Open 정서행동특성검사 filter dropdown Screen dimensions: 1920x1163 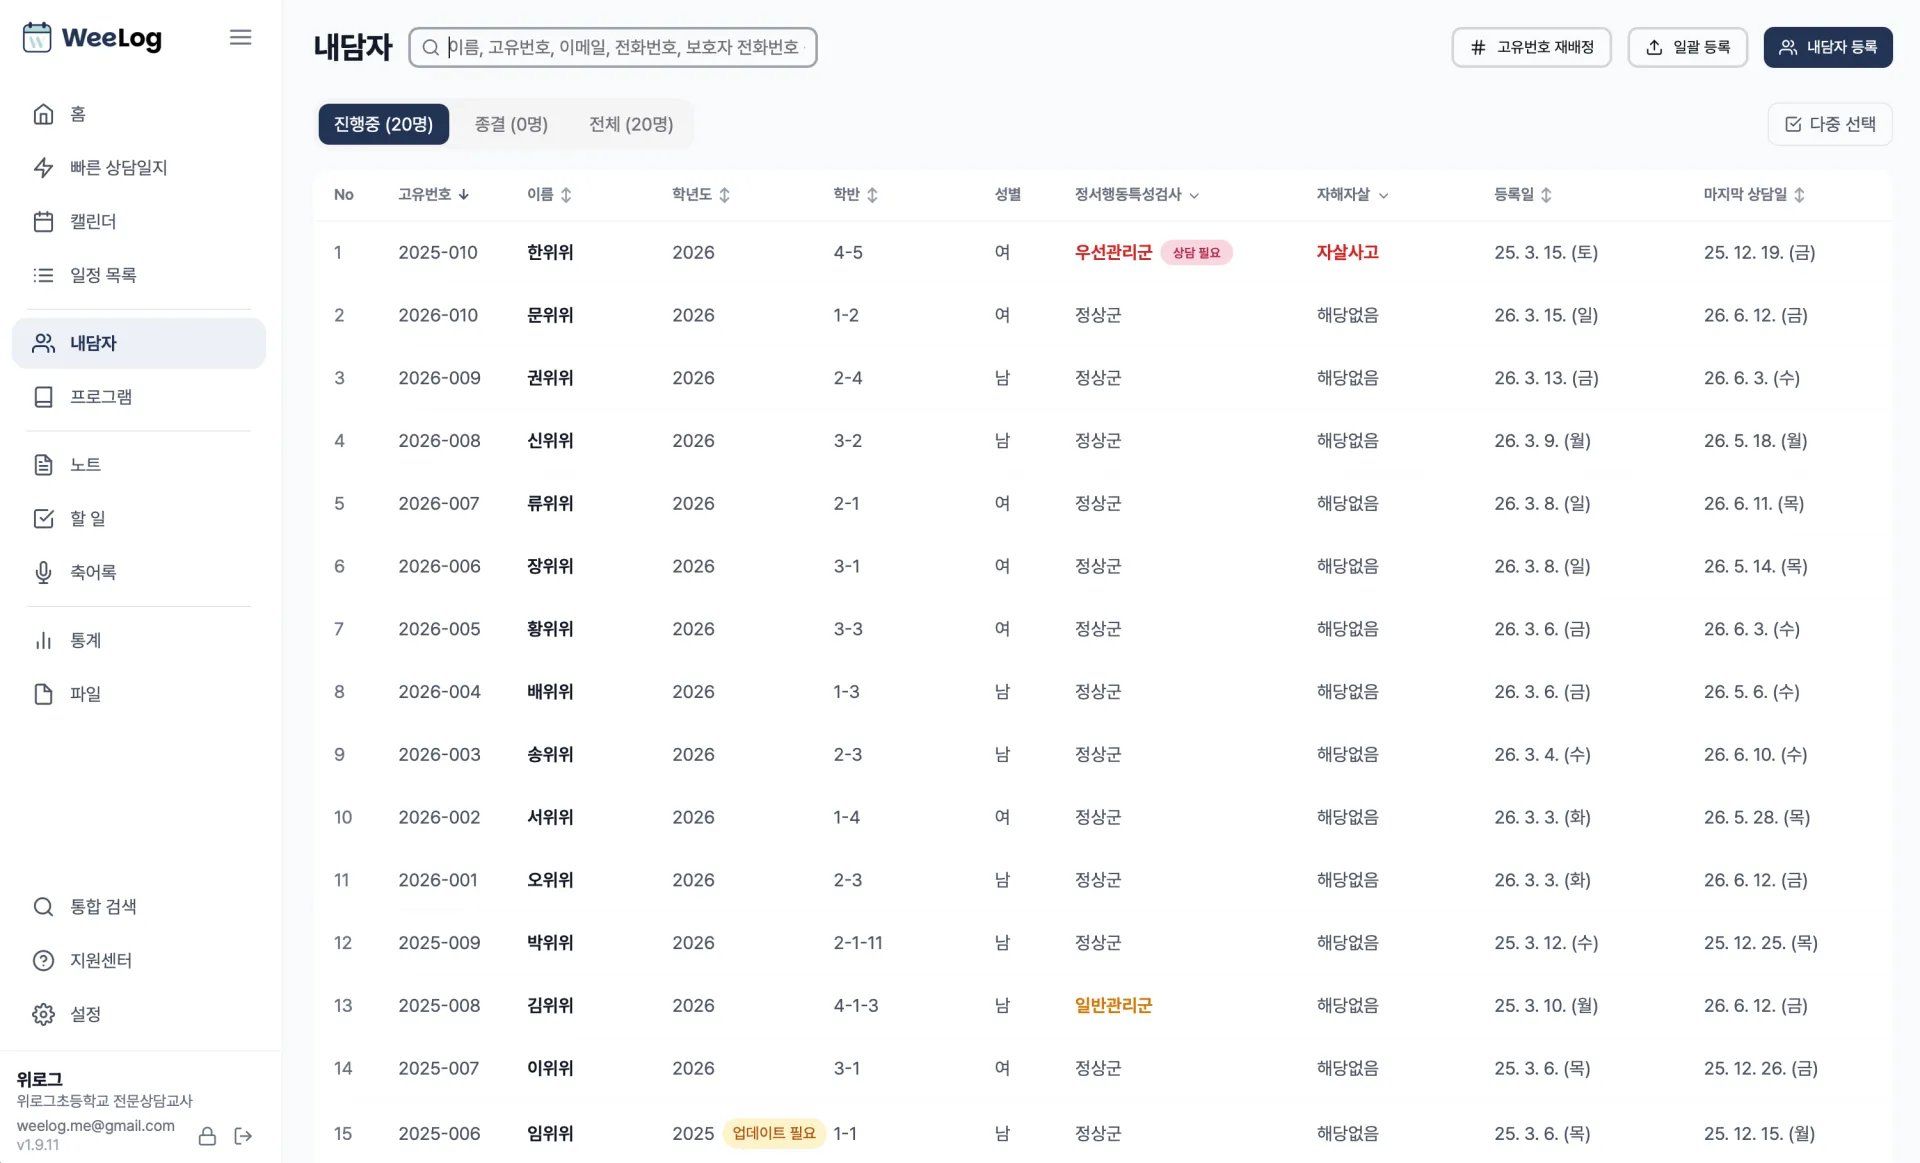1137,194
